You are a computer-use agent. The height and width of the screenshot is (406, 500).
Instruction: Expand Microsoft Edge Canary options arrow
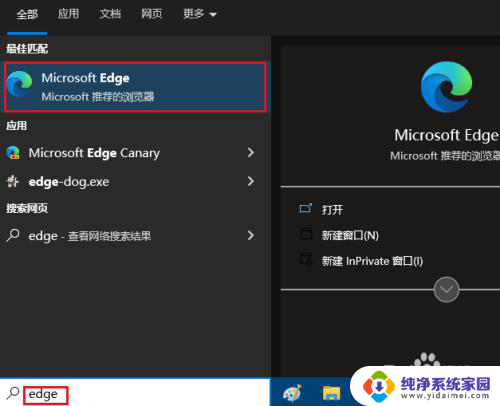pos(251,153)
